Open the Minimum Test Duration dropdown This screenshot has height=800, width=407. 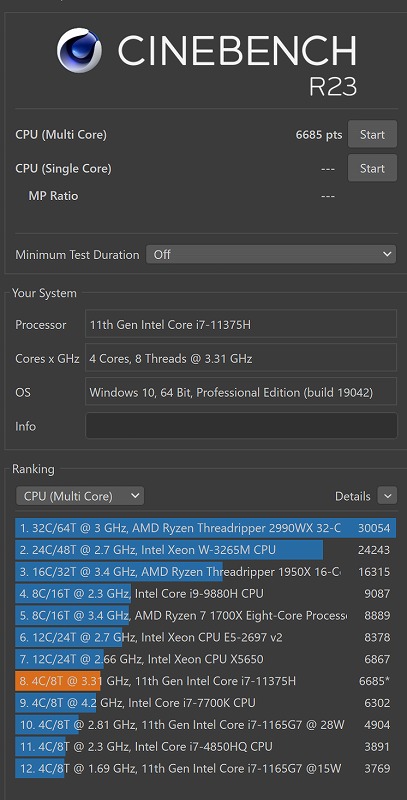tap(271, 254)
